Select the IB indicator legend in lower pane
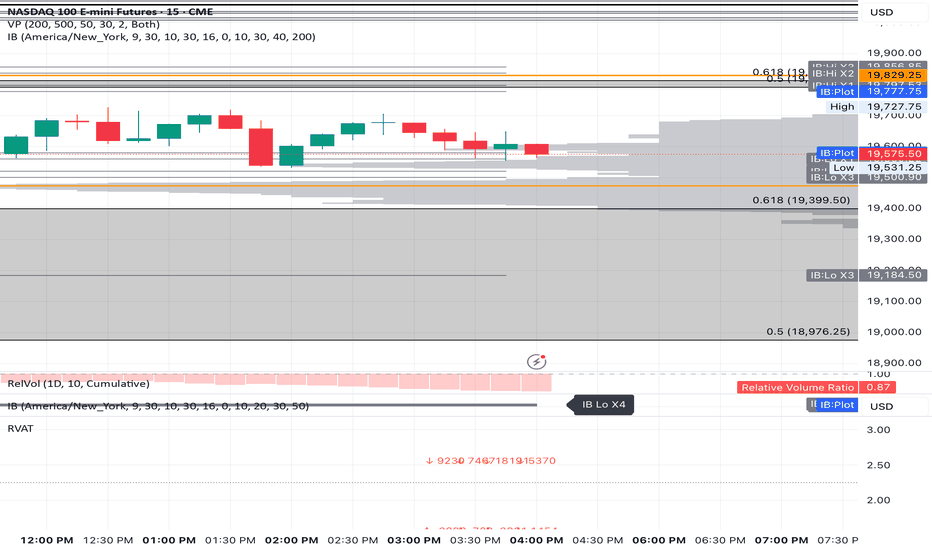The image size is (932, 550). click(x=158, y=406)
